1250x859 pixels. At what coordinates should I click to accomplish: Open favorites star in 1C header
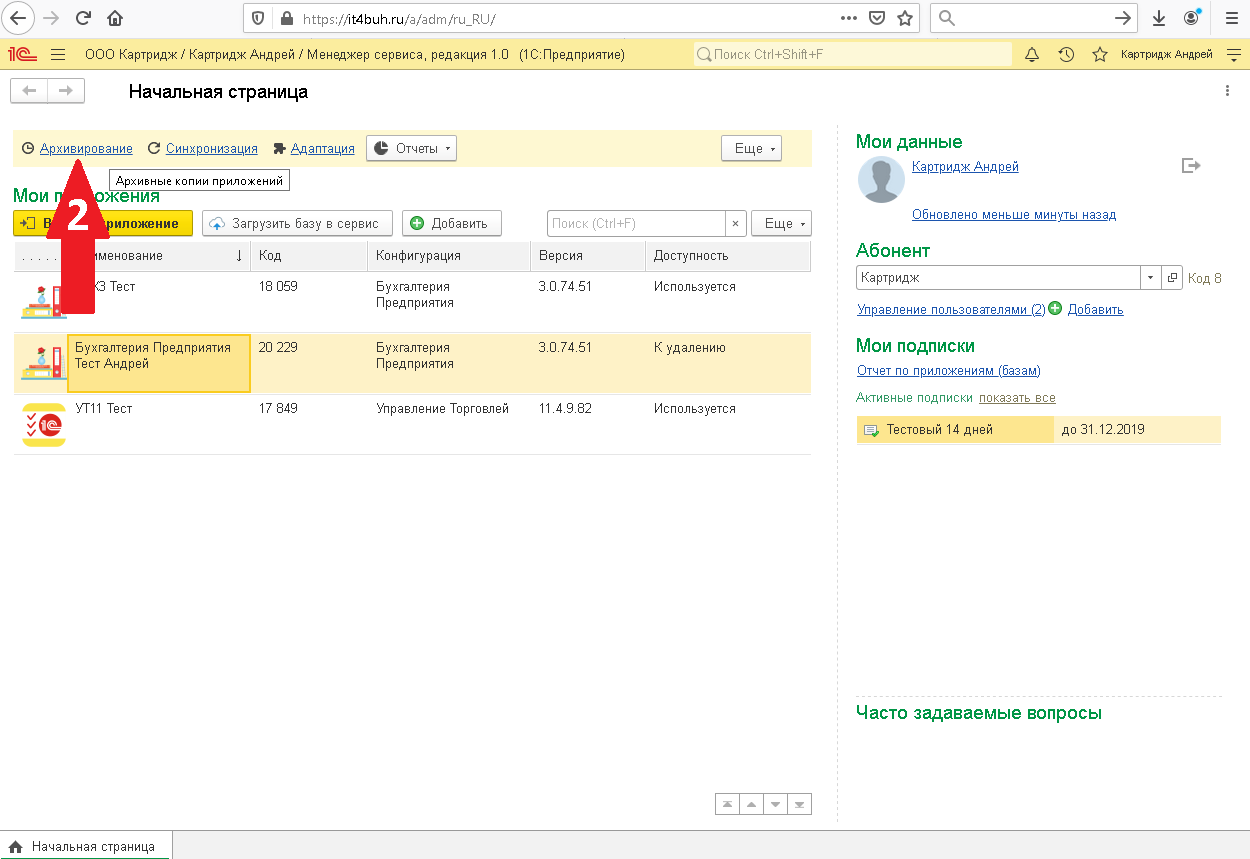tap(1100, 55)
